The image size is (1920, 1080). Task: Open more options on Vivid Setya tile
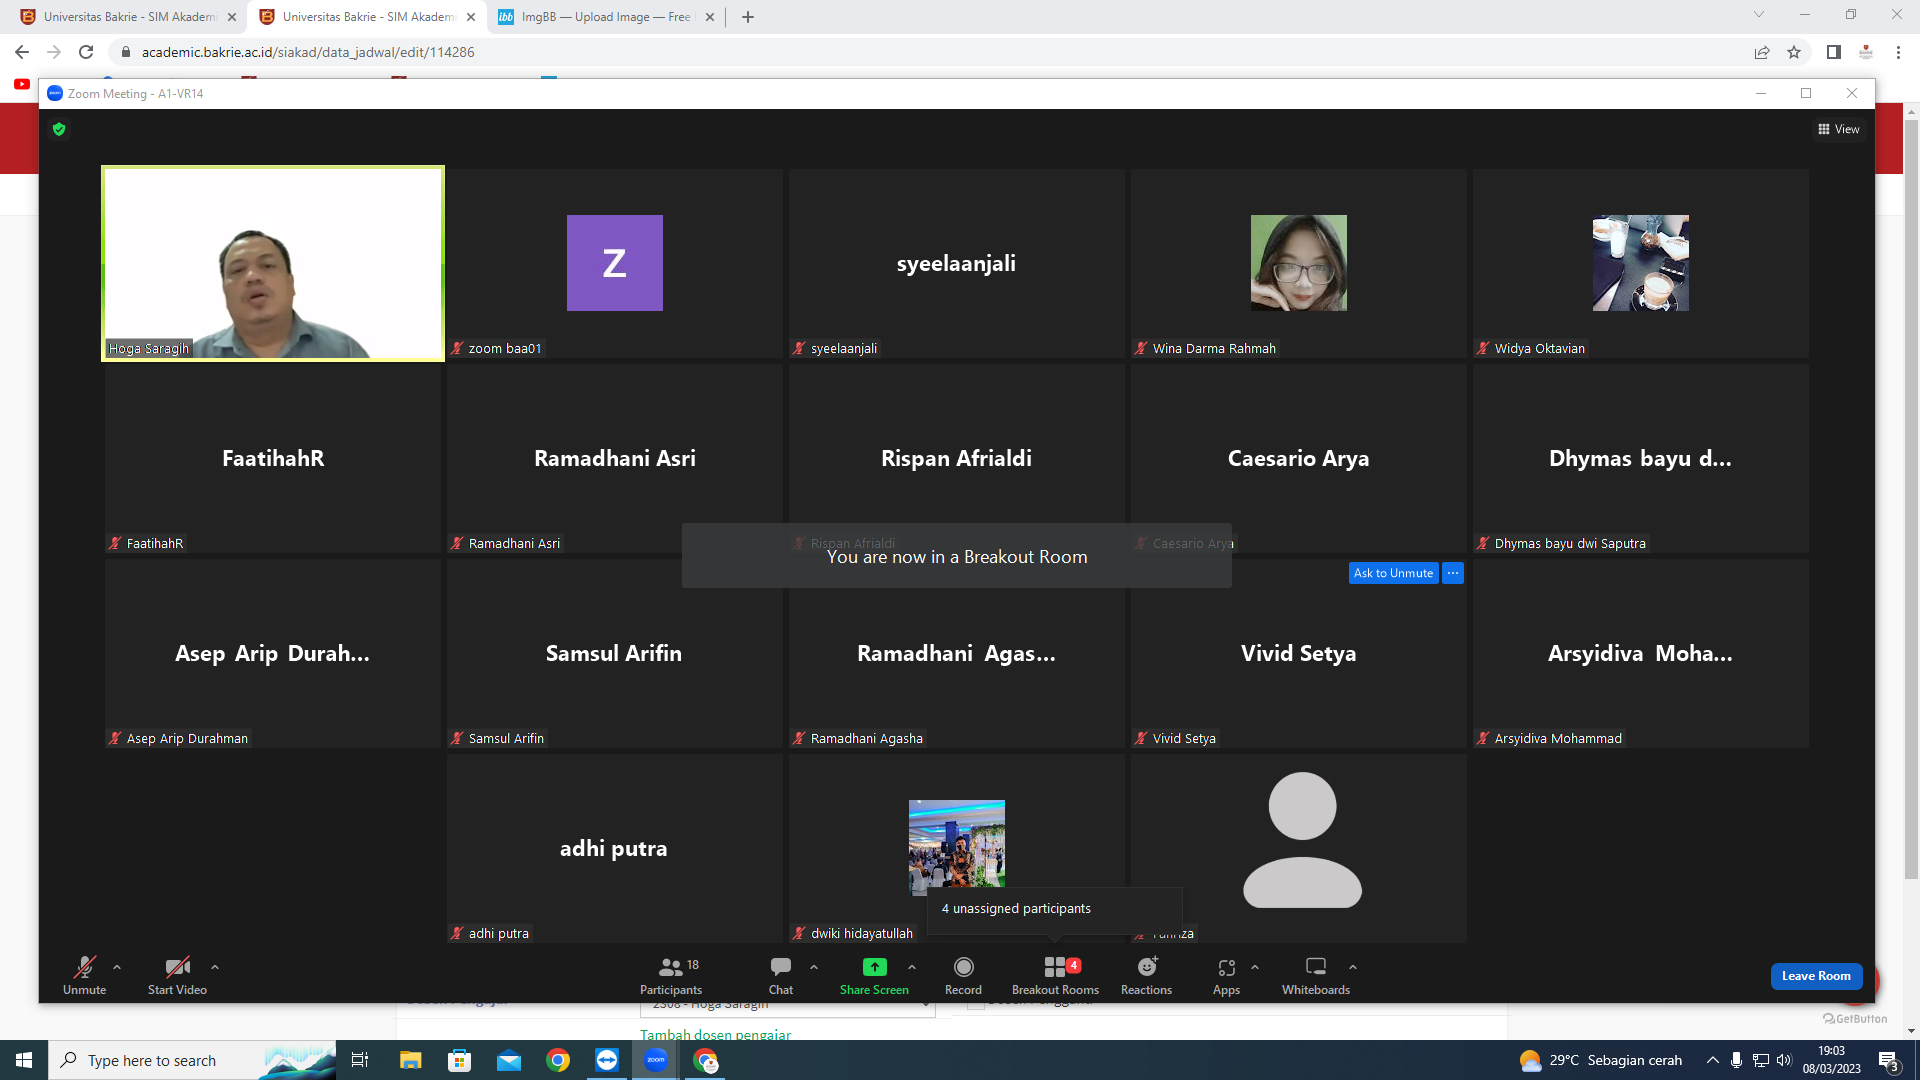coord(1453,573)
